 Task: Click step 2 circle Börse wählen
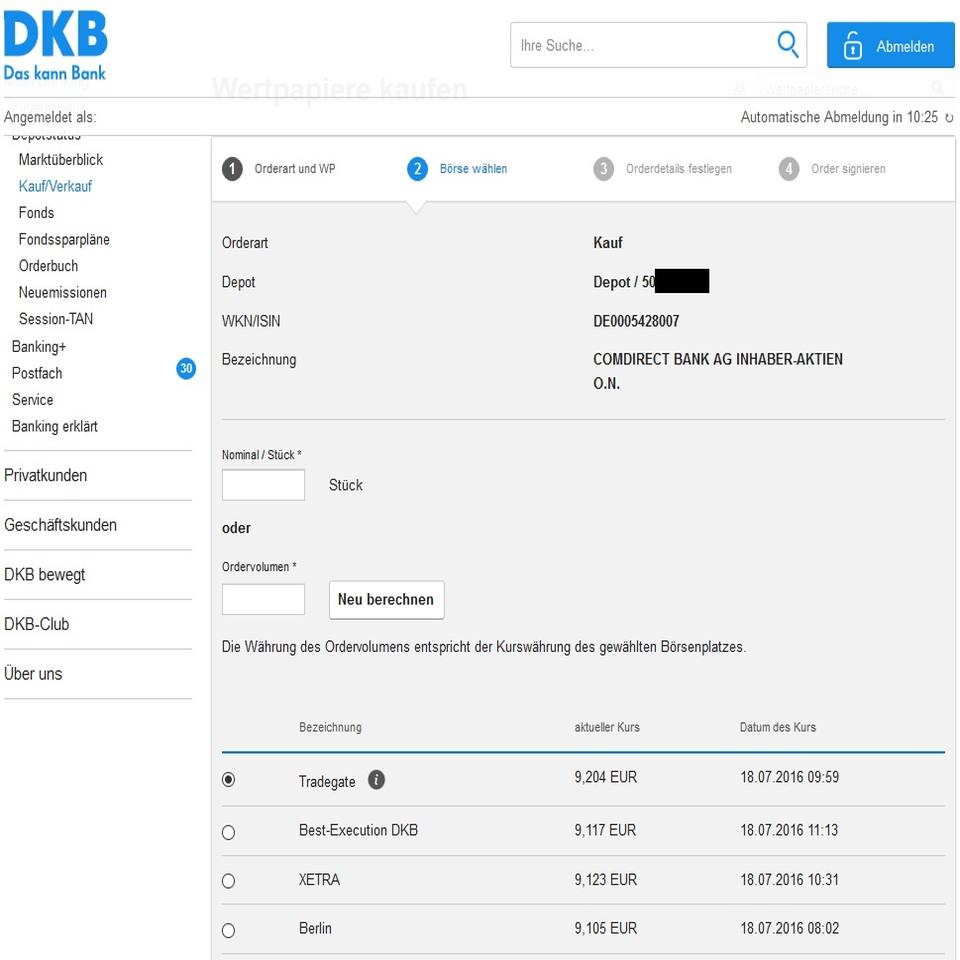418,169
